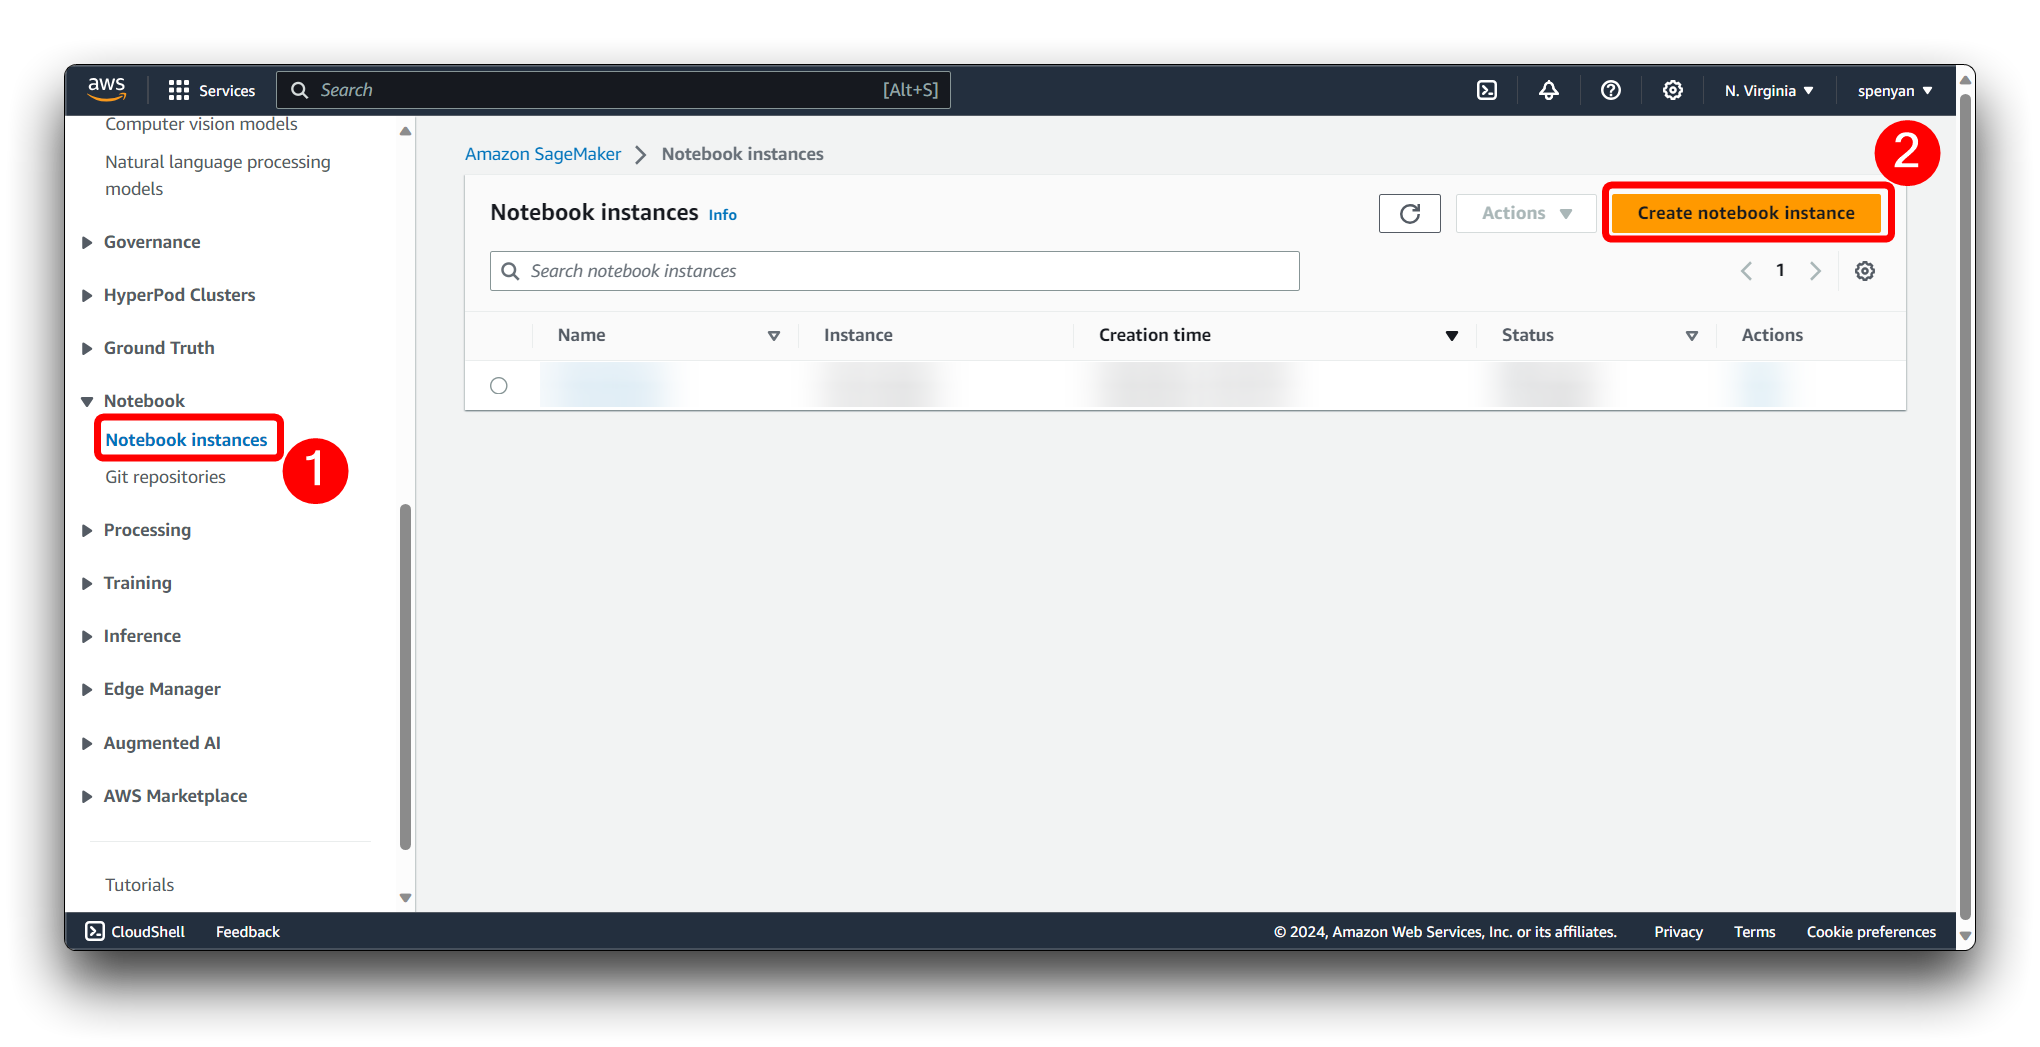Viewport: 2040px width, 1047px height.
Task: Open the Services grid menu
Action: tap(212, 90)
